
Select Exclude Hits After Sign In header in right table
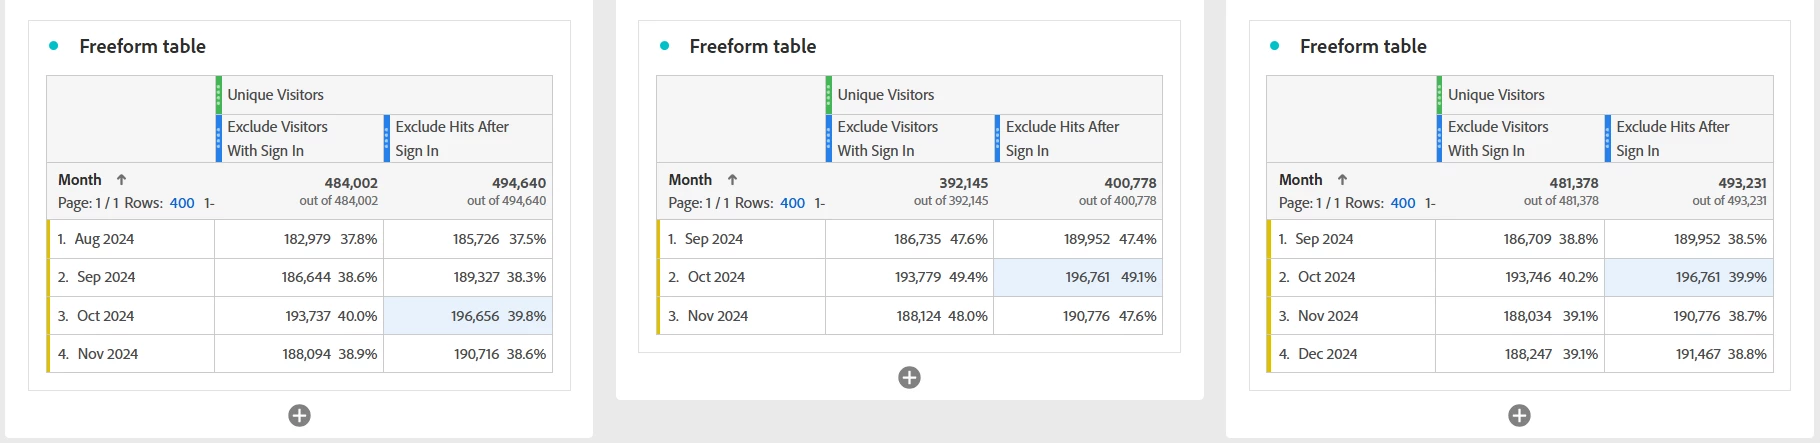(x=1672, y=138)
